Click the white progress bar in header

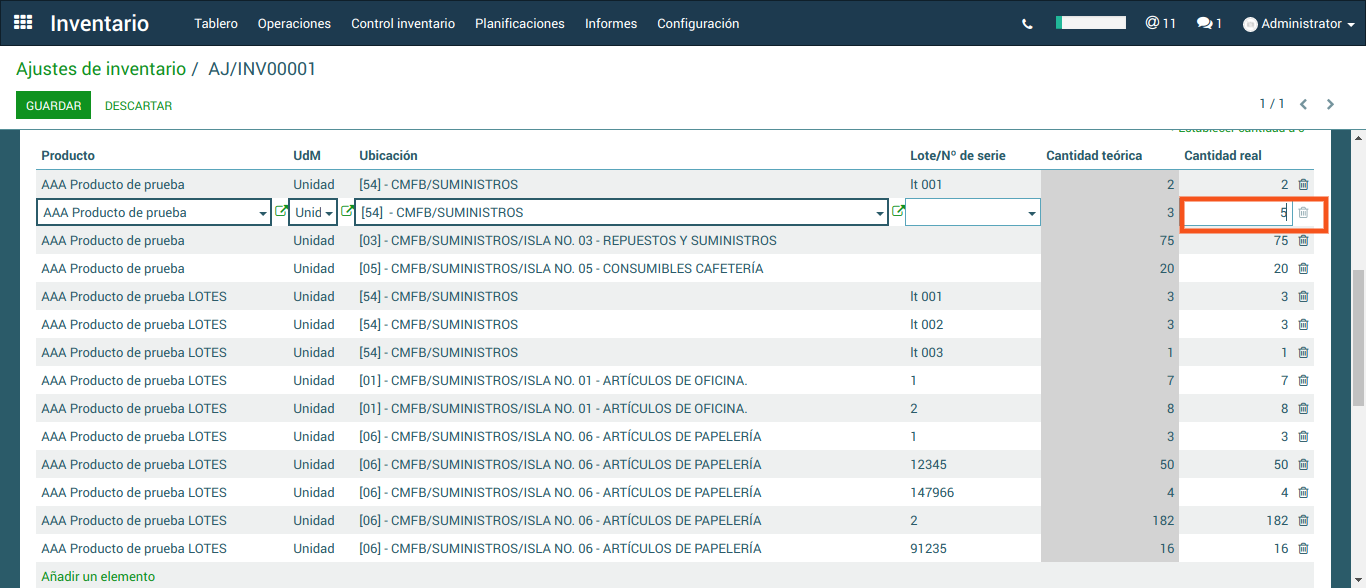click(1091, 22)
